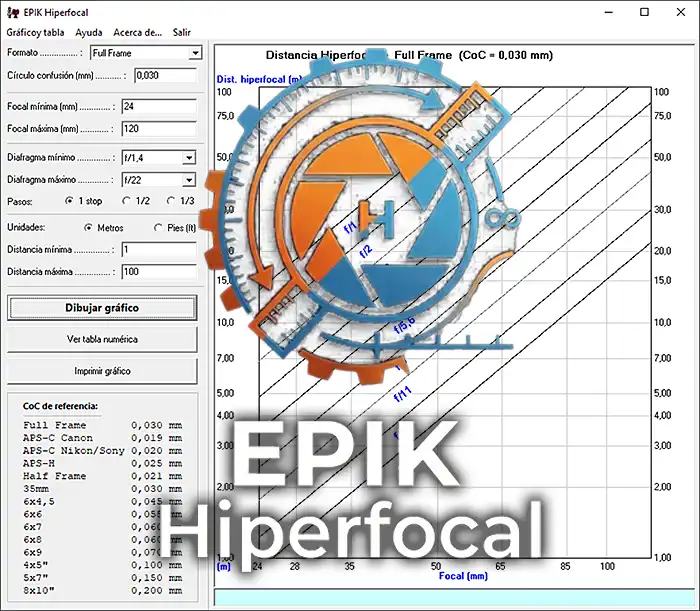Image resolution: width=700 pixels, height=611 pixels.
Task: Open the Gráficoy tabla menu
Action: pyautogui.click(x=35, y=33)
